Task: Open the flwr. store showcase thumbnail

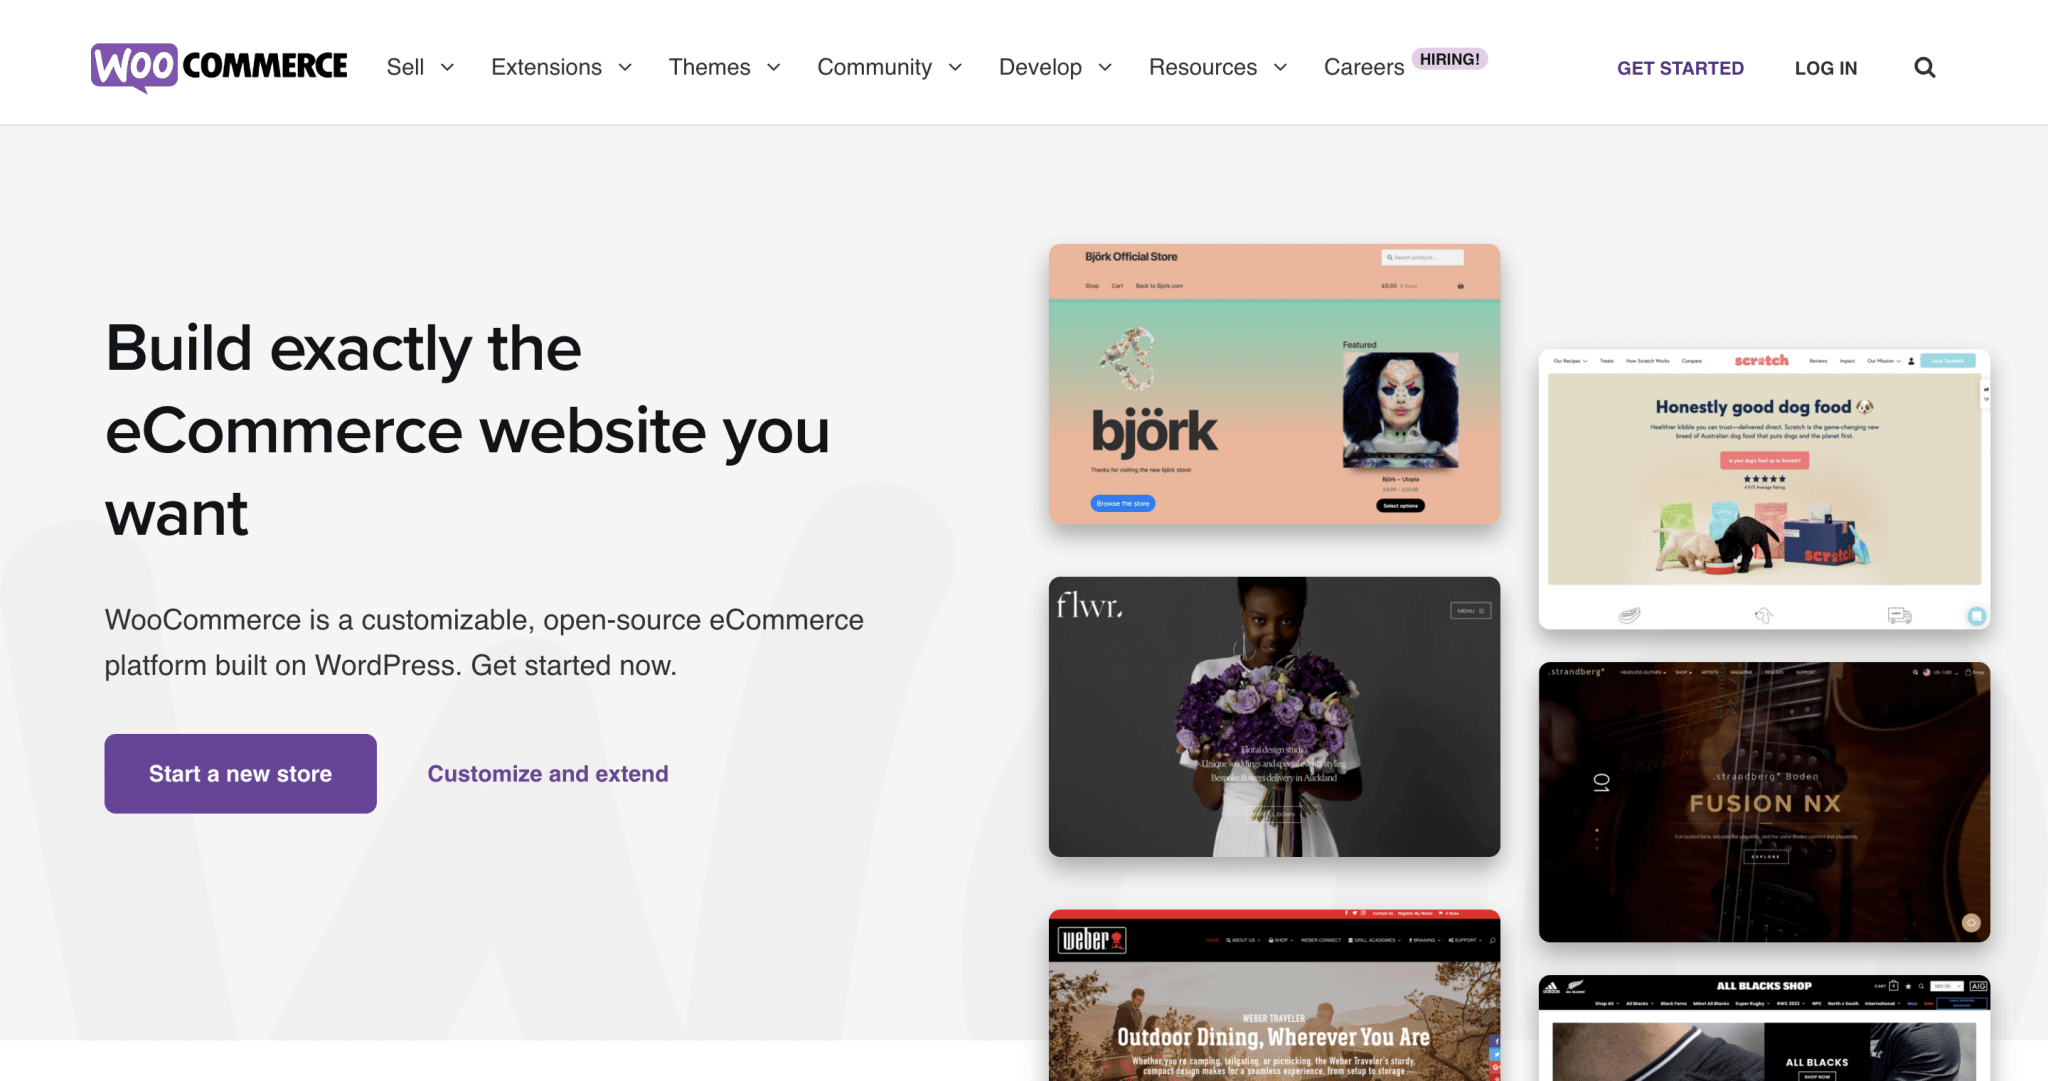Action: point(1274,716)
